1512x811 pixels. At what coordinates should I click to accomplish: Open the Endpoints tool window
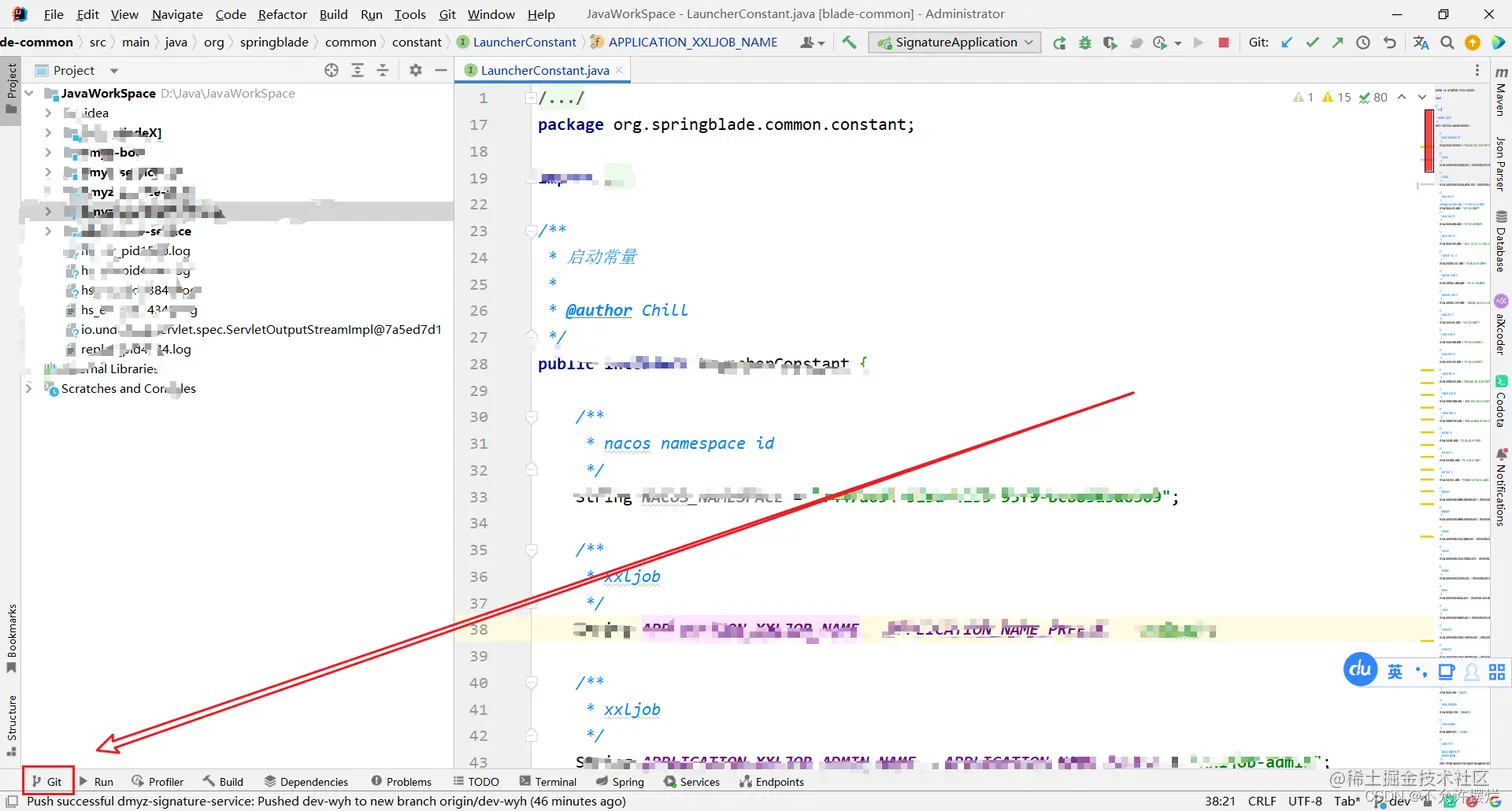pos(771,781)
